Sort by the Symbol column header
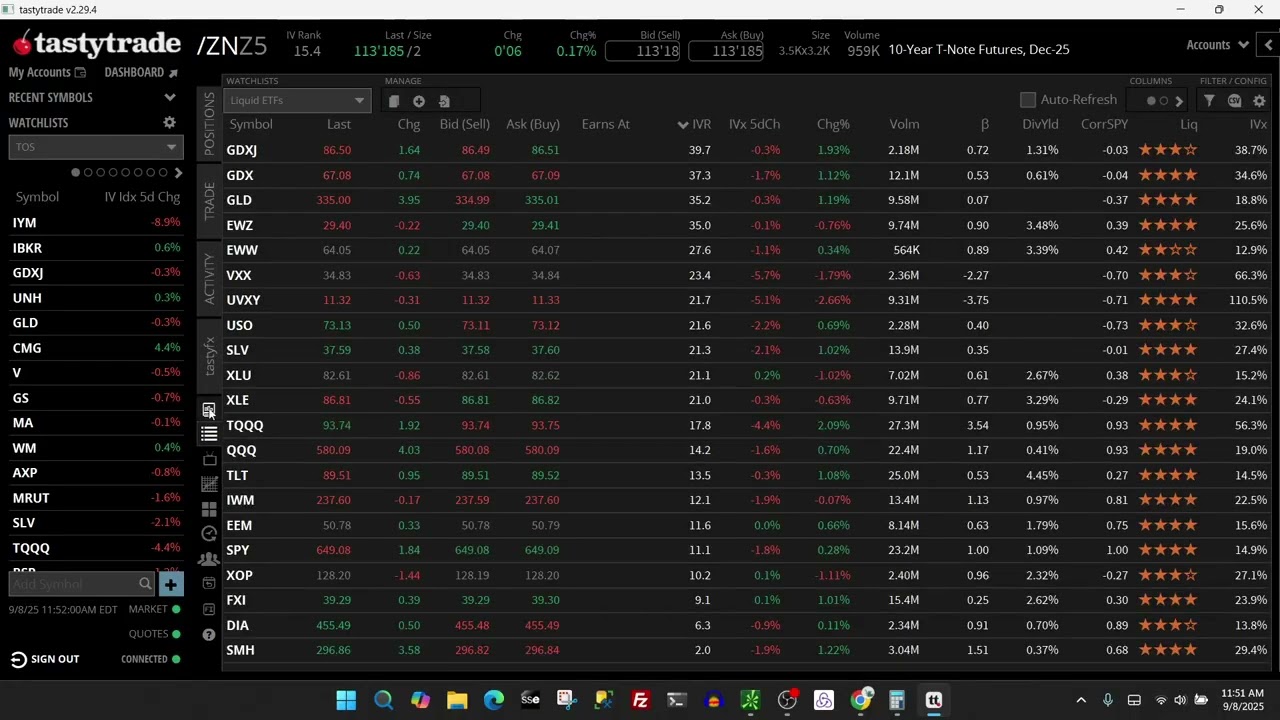Screen dimensions: 1280x720 [x=251, y=125]
